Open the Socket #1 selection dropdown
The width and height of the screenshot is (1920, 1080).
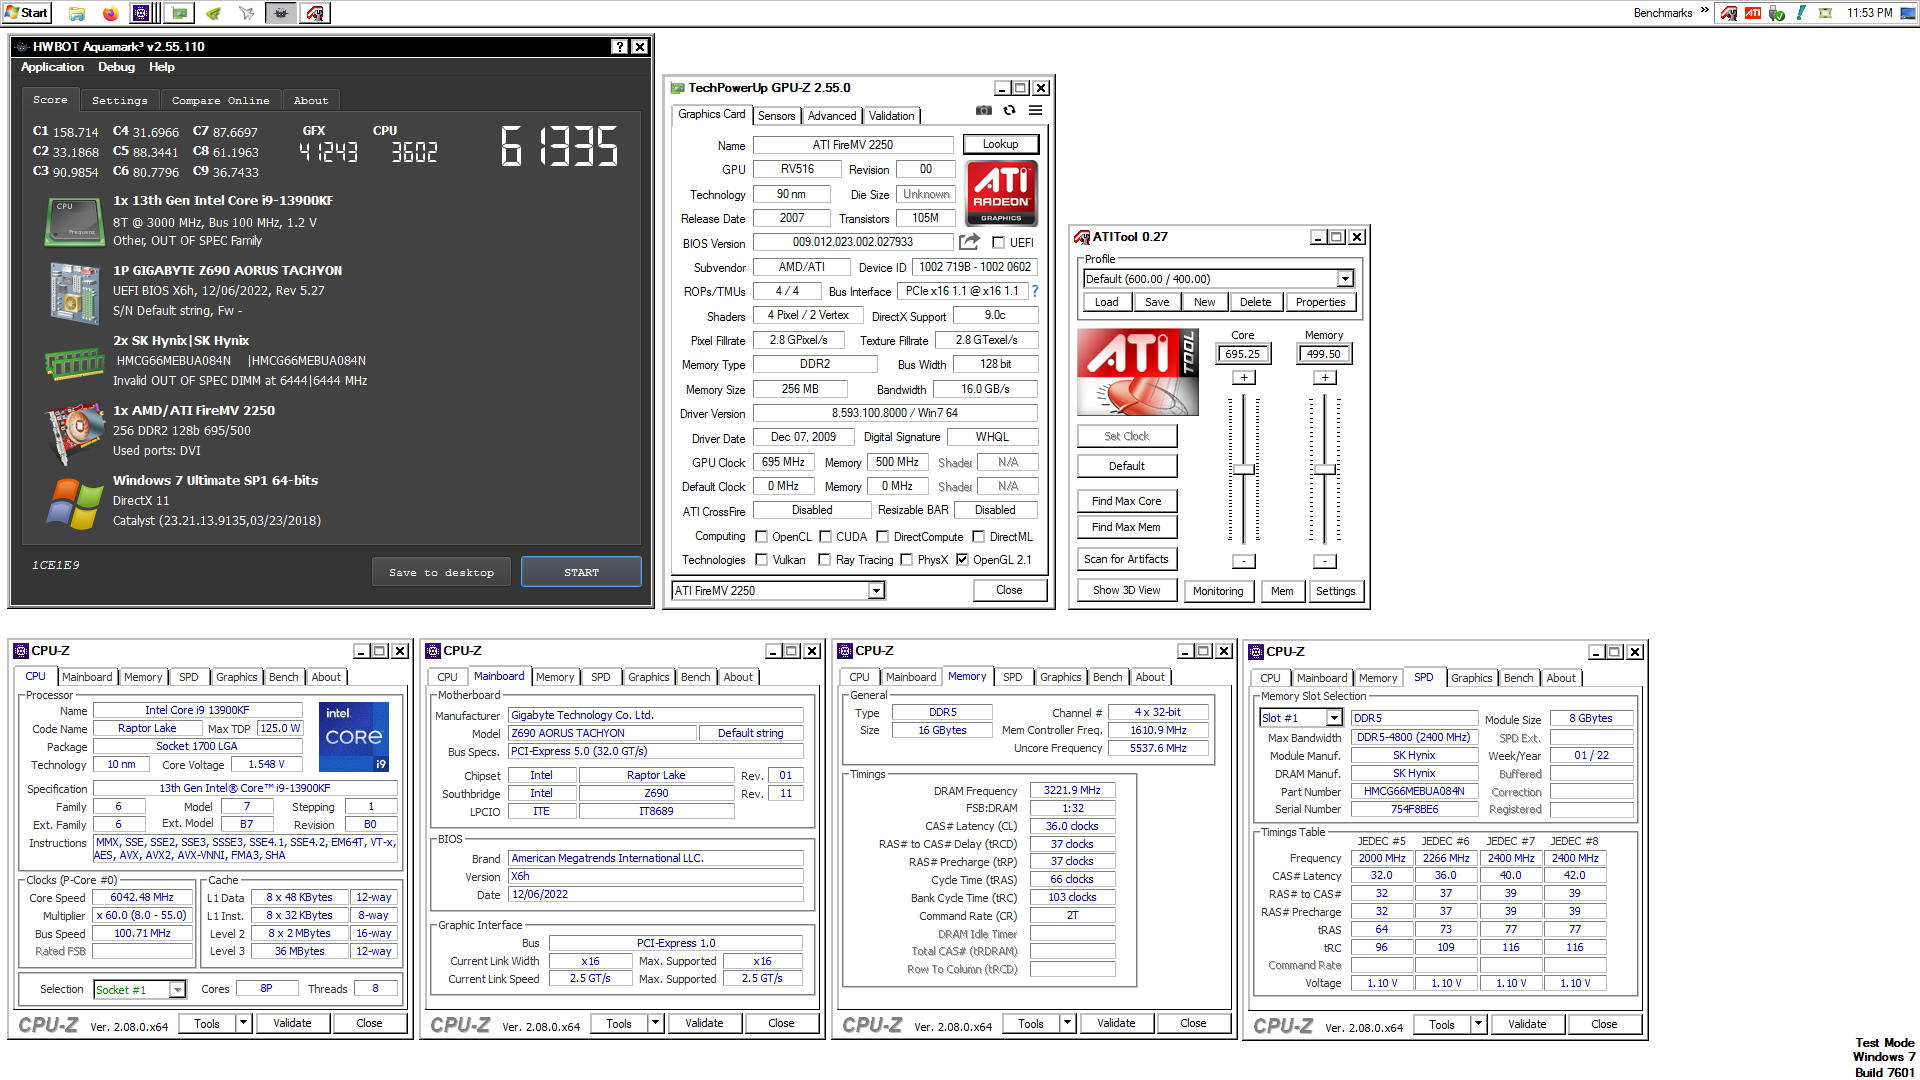click(x=177, y=989)
